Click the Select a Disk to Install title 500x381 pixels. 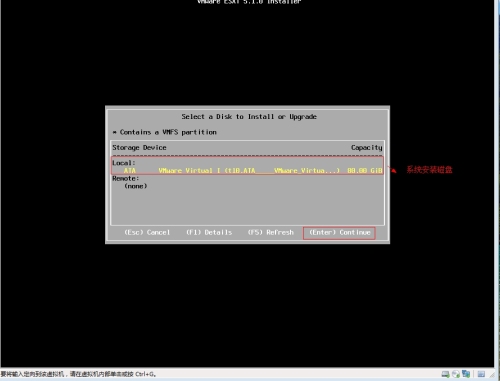pyautogui.click(x=249, y=116)
